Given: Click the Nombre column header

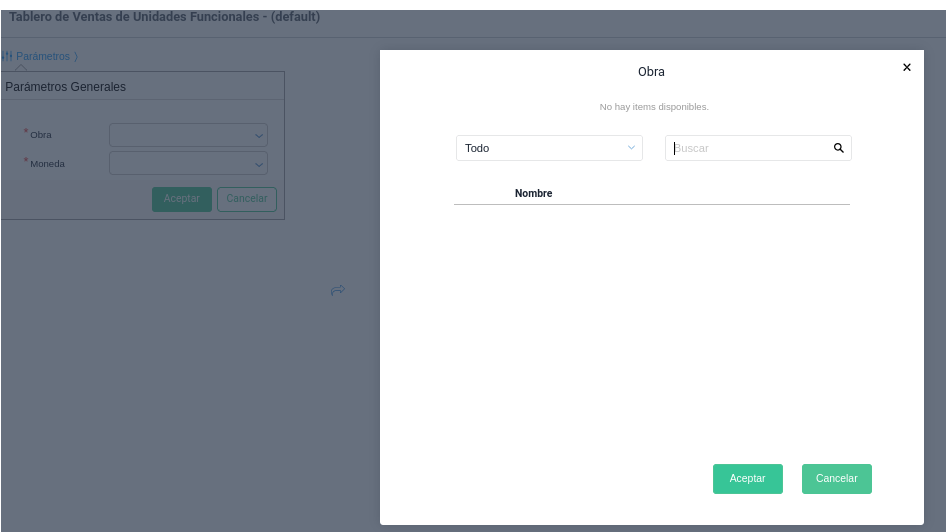Looking at the screenshot, I should pos(533,193).
